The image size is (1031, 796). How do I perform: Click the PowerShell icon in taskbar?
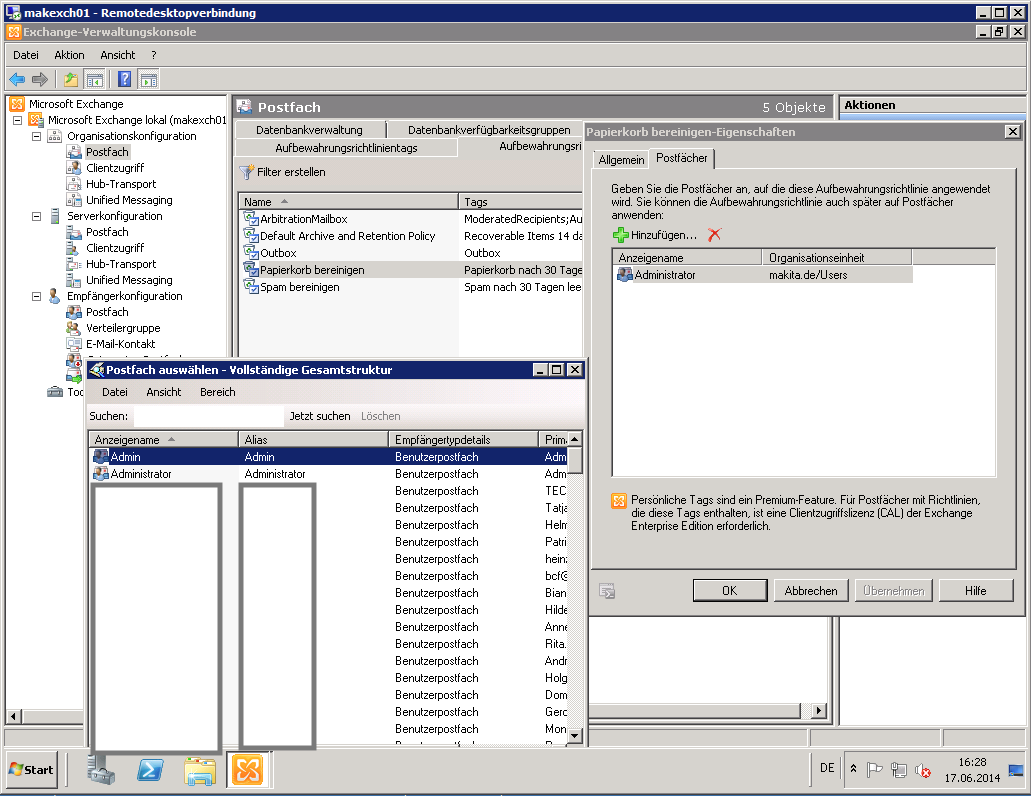click(x=150, y=770)
